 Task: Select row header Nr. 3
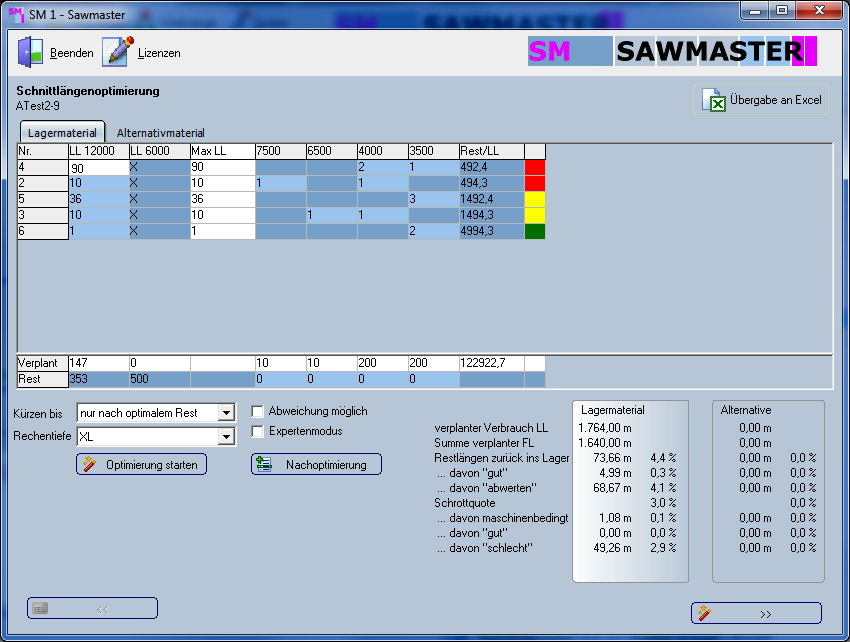point(43,215)
